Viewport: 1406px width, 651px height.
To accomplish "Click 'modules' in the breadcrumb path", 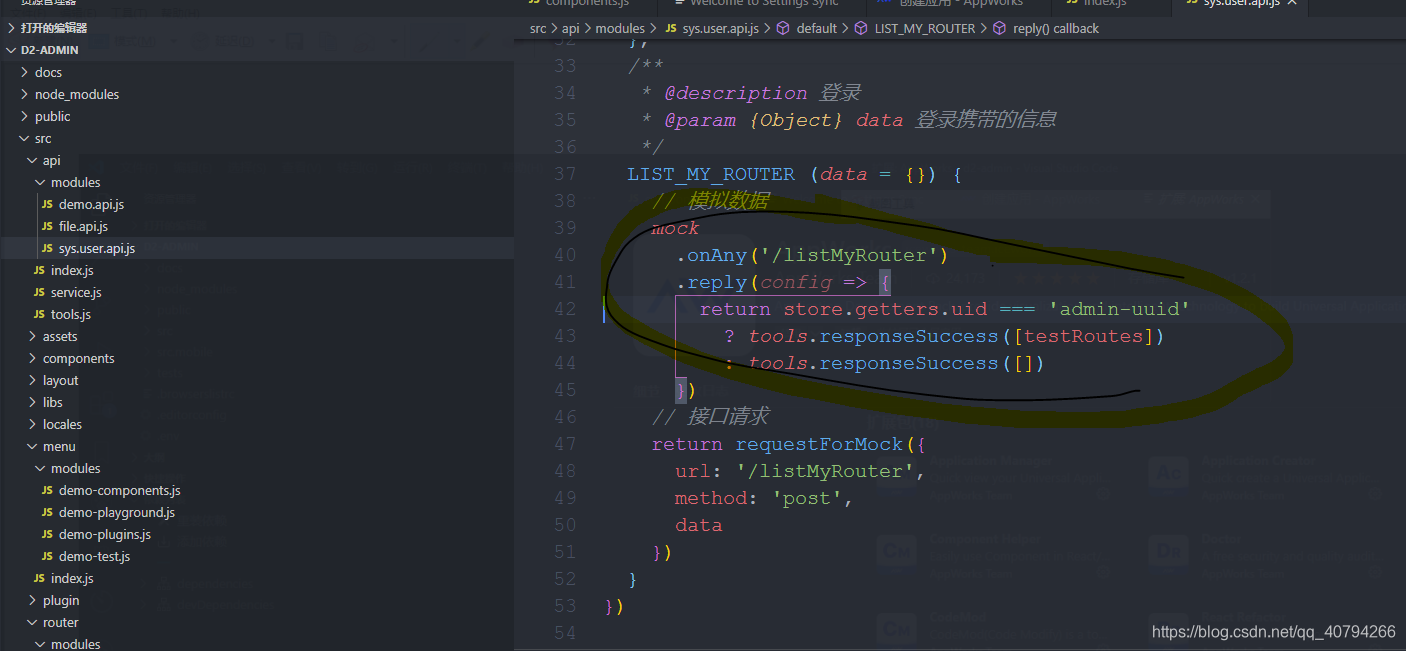I will tap(620, 28).
